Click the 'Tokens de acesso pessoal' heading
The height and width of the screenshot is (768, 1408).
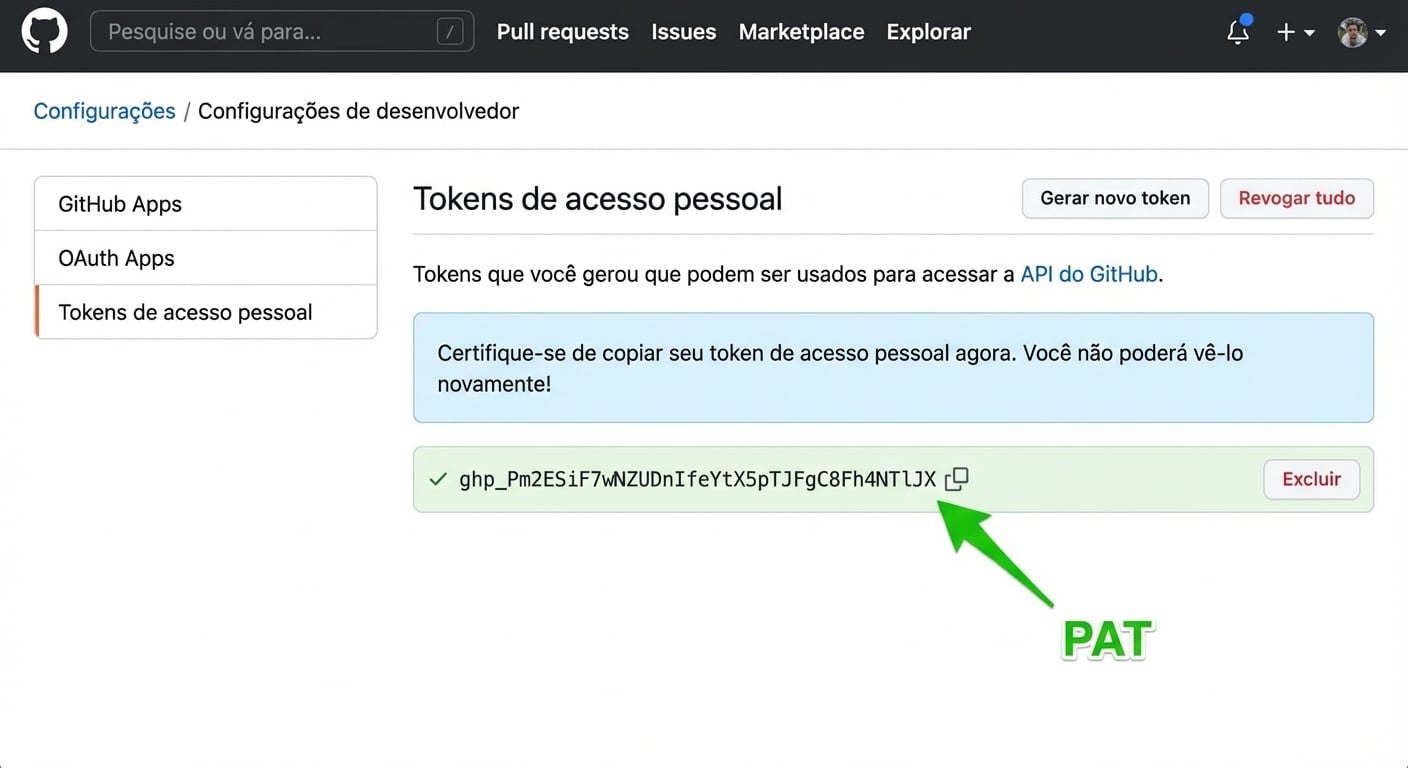(598, 198)
